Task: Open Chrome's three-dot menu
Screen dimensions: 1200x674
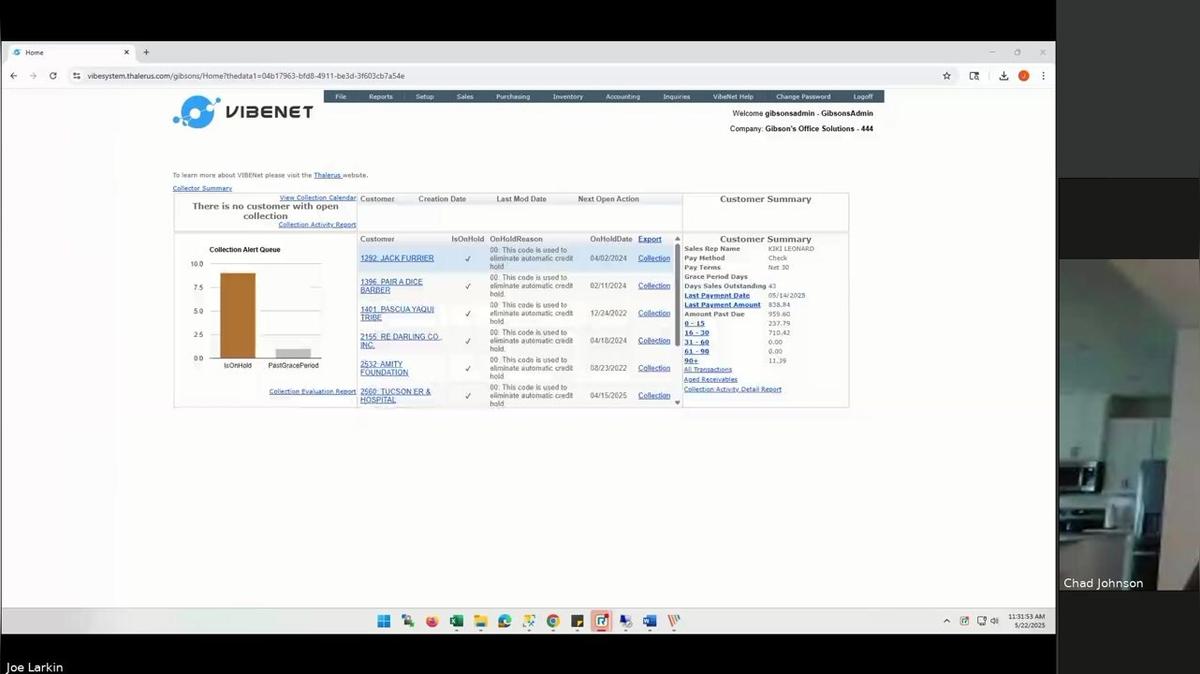Action: [x=1043, y=75]
